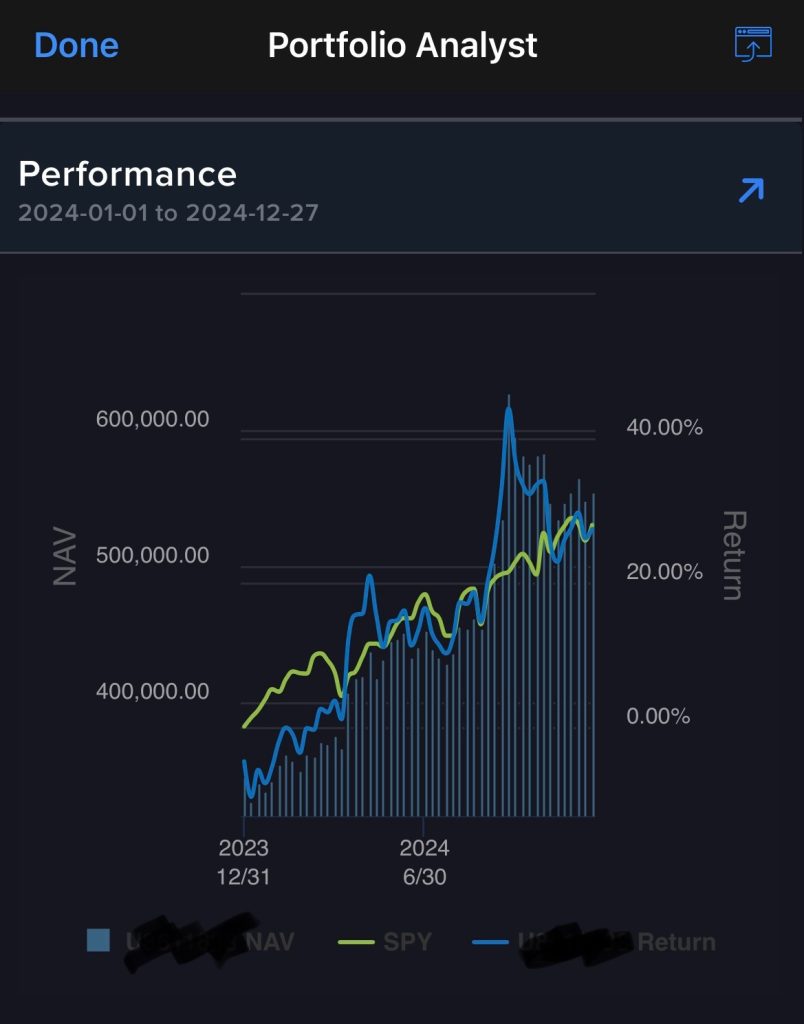The height and width of the screenshot is (1024, 804).
Task: Tap the 2024-01-01 to 2024-12-27 date range
Action: tap(168, 213)
